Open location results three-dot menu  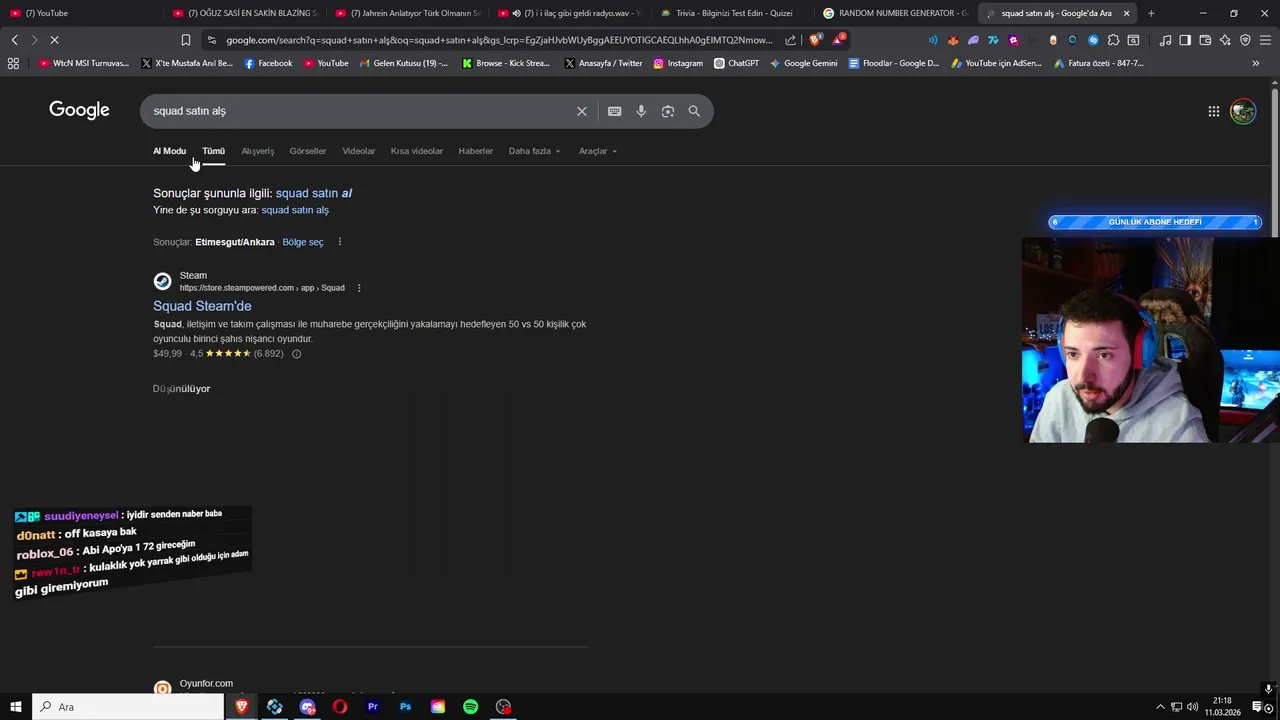pos(340,242)
